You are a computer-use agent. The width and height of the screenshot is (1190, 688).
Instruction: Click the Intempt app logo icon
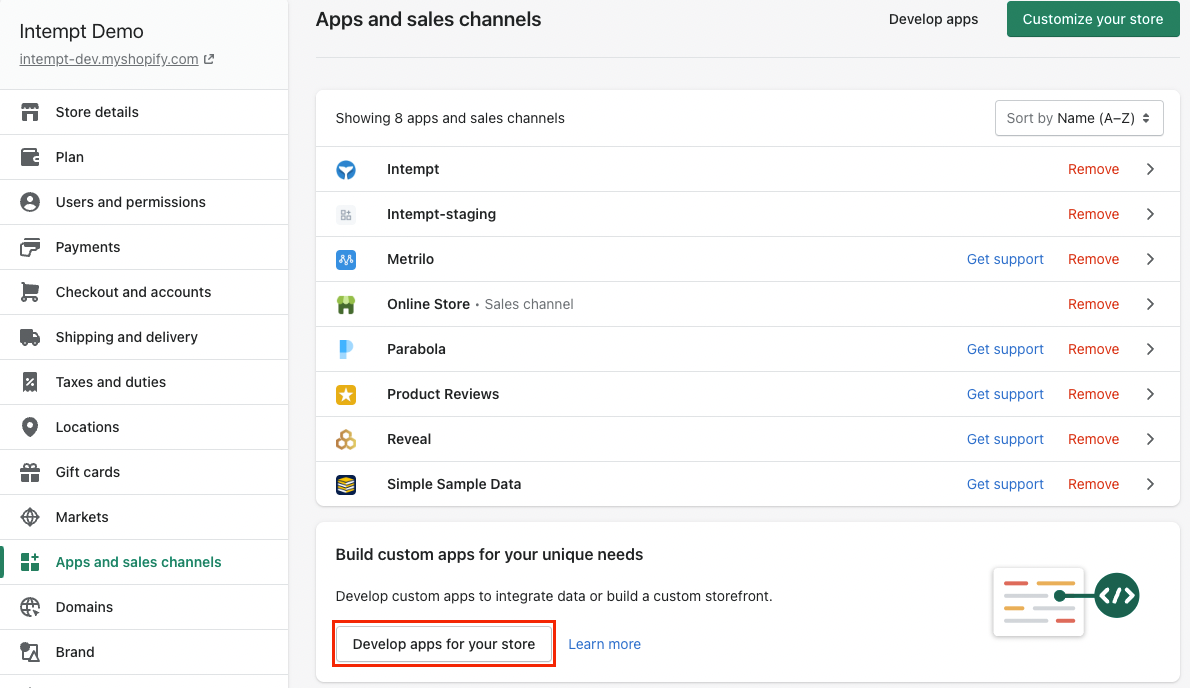[346, 170]
